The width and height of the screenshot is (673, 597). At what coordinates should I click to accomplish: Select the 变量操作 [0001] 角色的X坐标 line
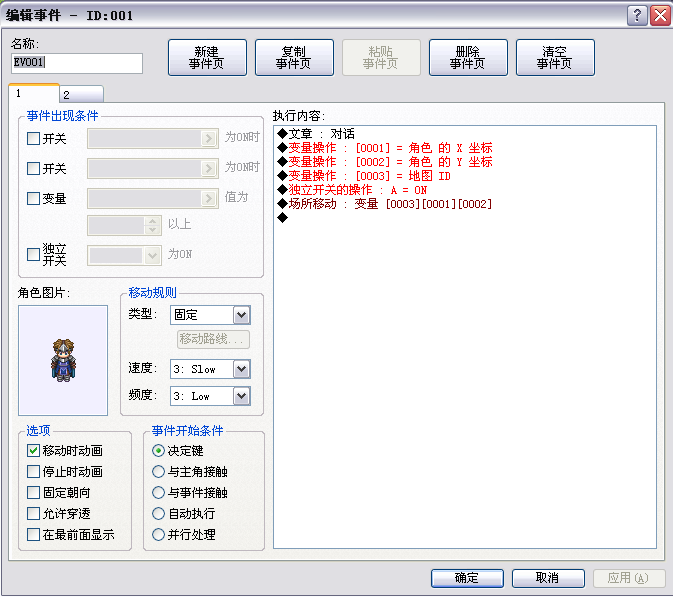[385, 148]
